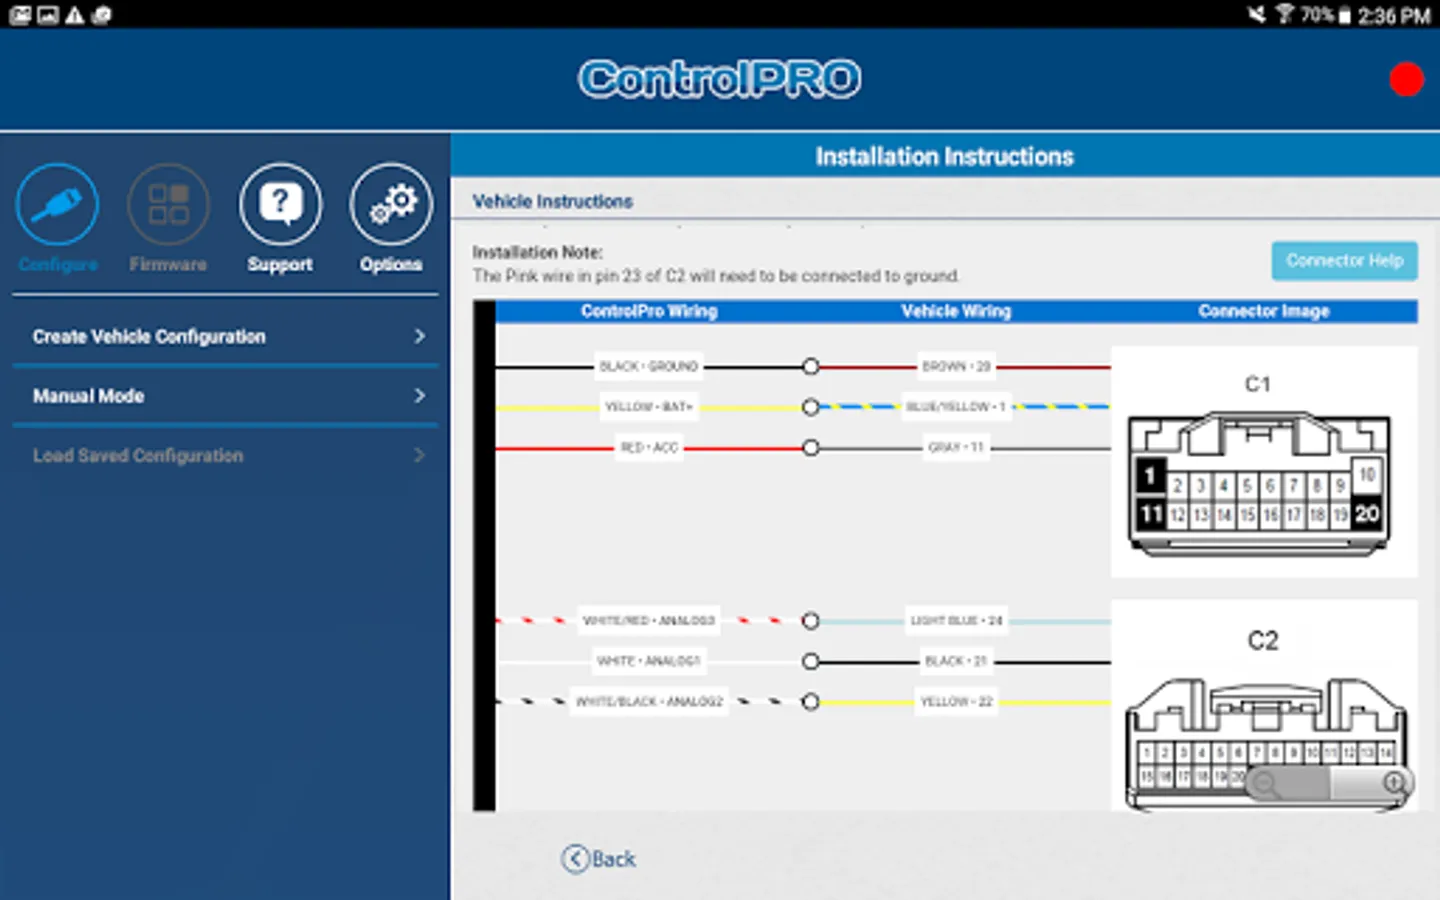Select the Vehicle Instructions tab
The image size is (1440, 900).
tap(552, 201)
